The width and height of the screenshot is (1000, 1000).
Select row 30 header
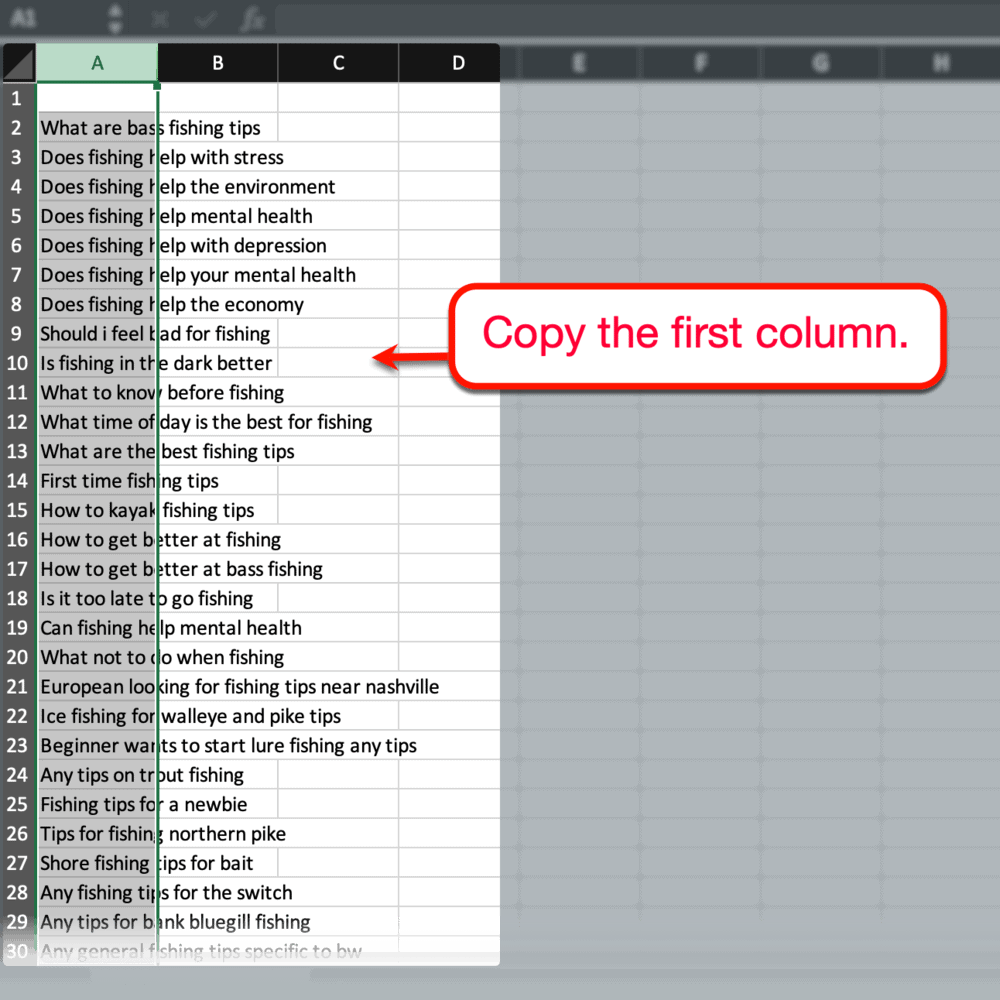(16, 951)
